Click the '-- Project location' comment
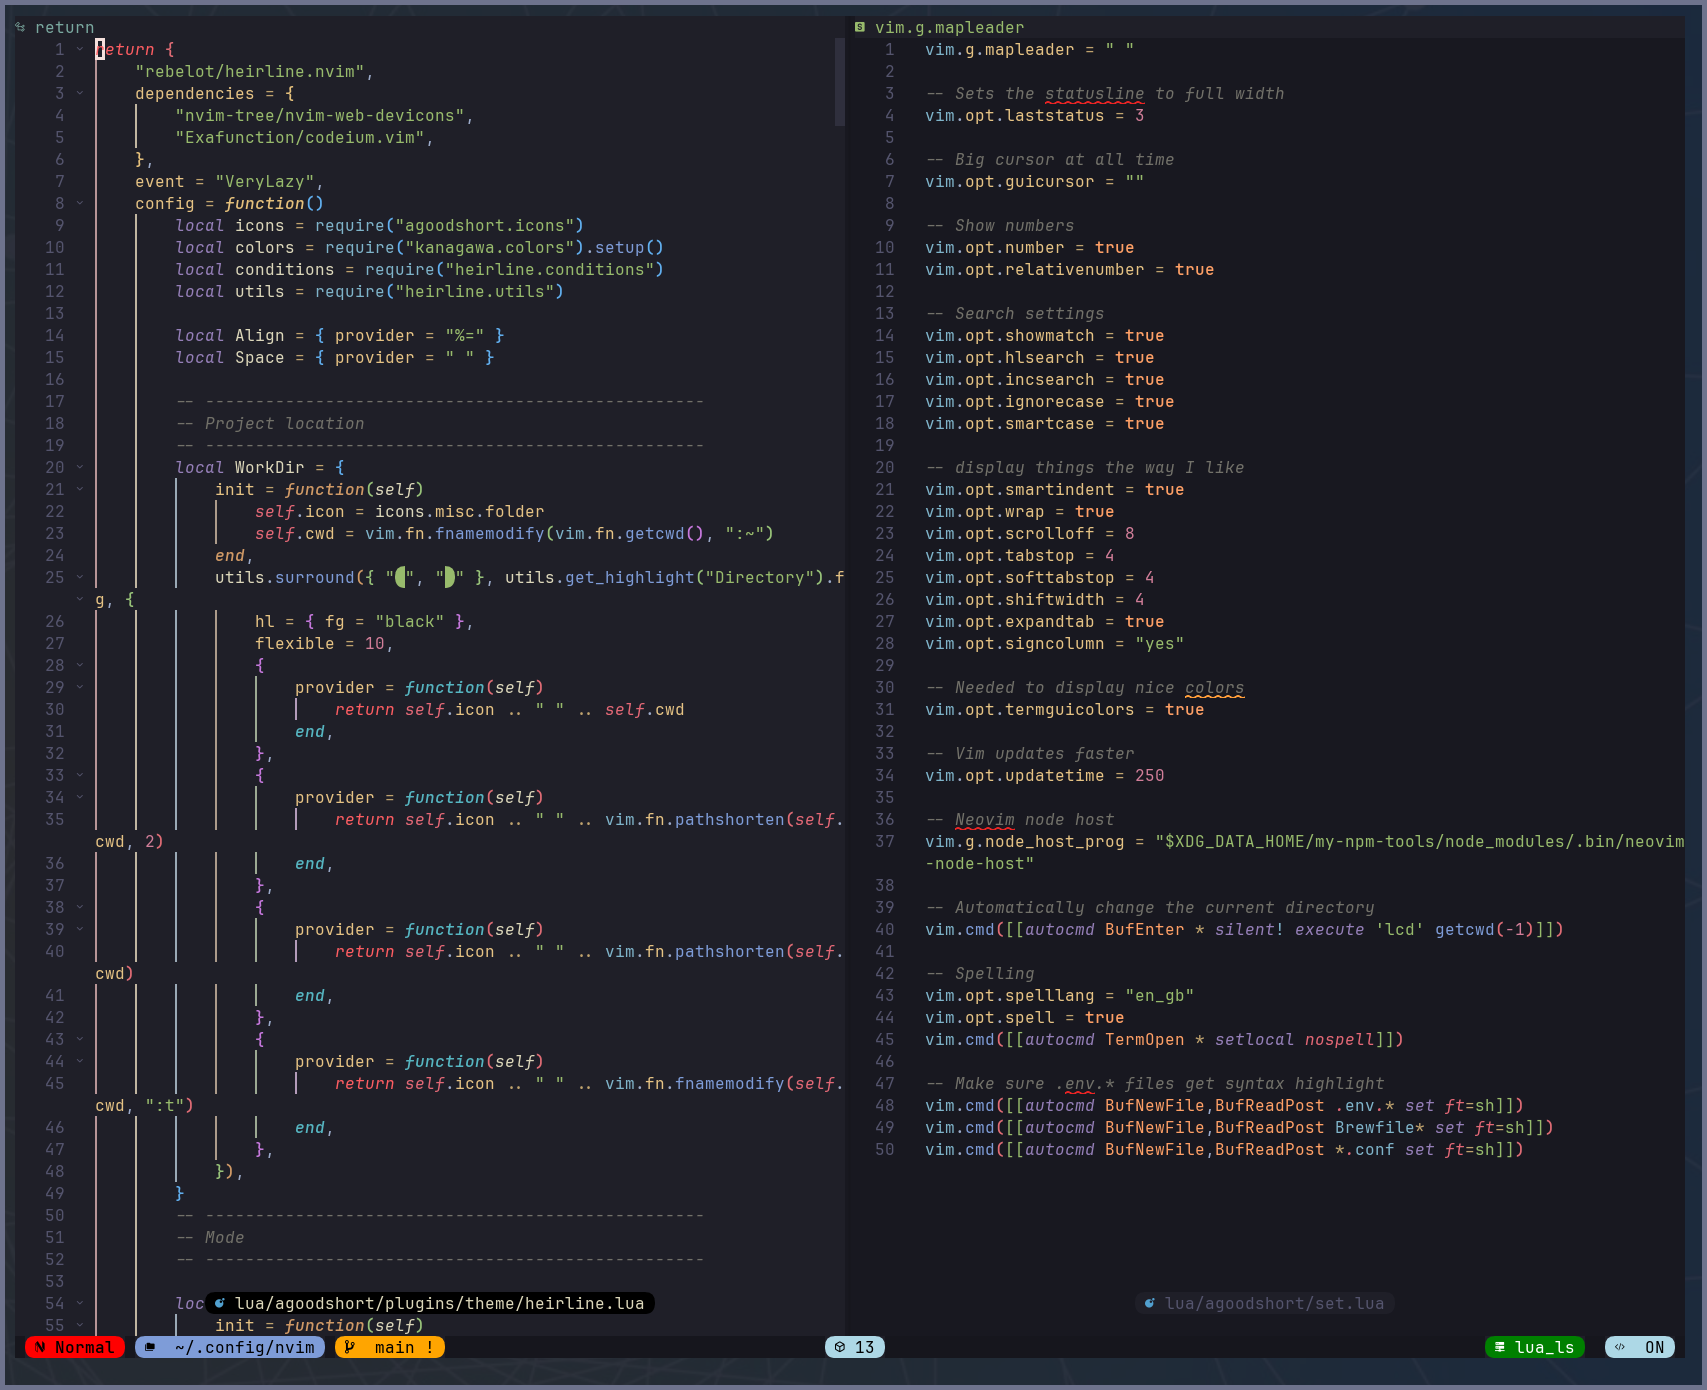This screenshot has height=1390, width=1707. pyautogui.click(x=270, y=423)
